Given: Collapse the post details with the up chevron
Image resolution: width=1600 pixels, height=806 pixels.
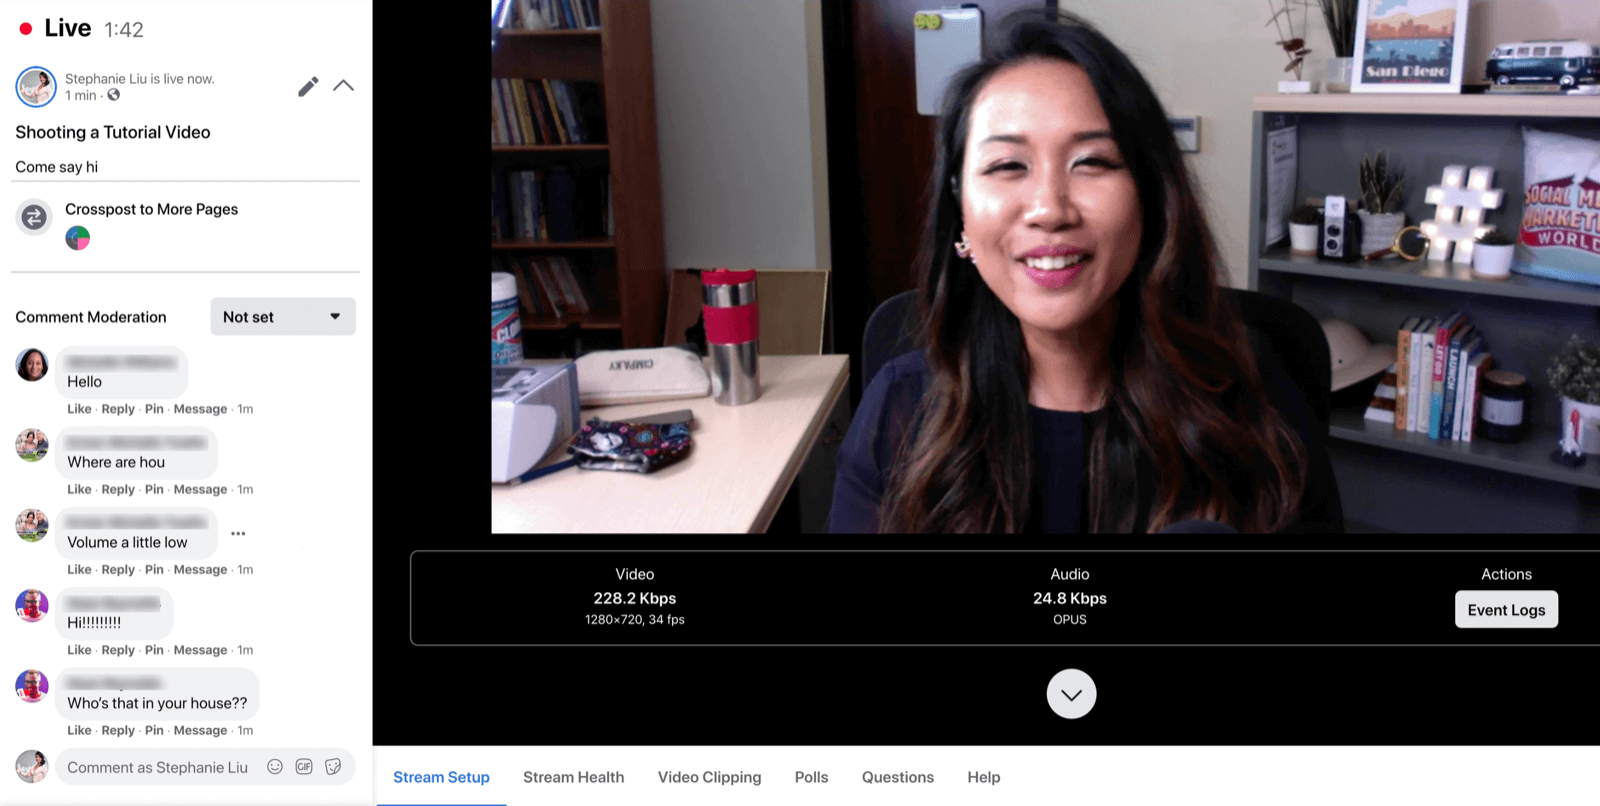Looking at the screenshot, I should [x=343, y=86].
